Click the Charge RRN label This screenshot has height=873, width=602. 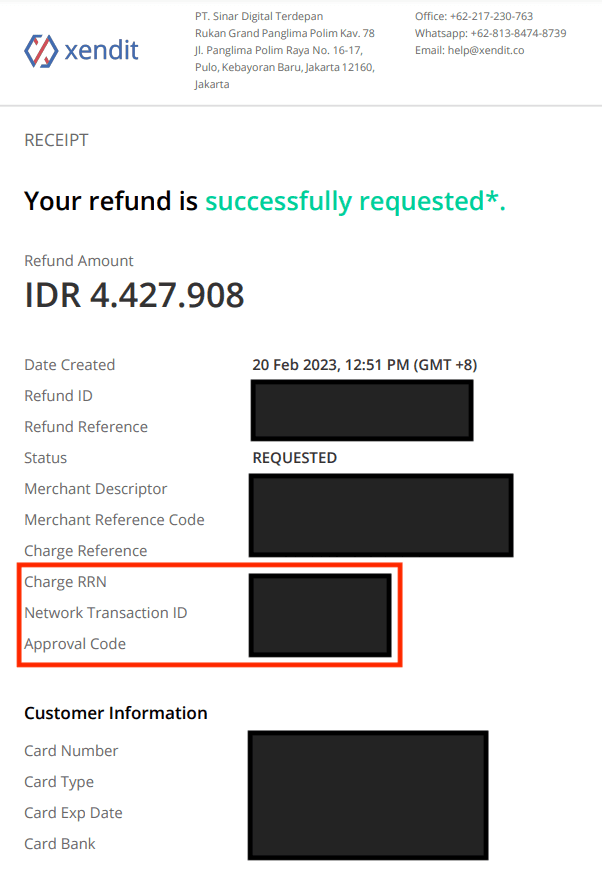(65, 582)
